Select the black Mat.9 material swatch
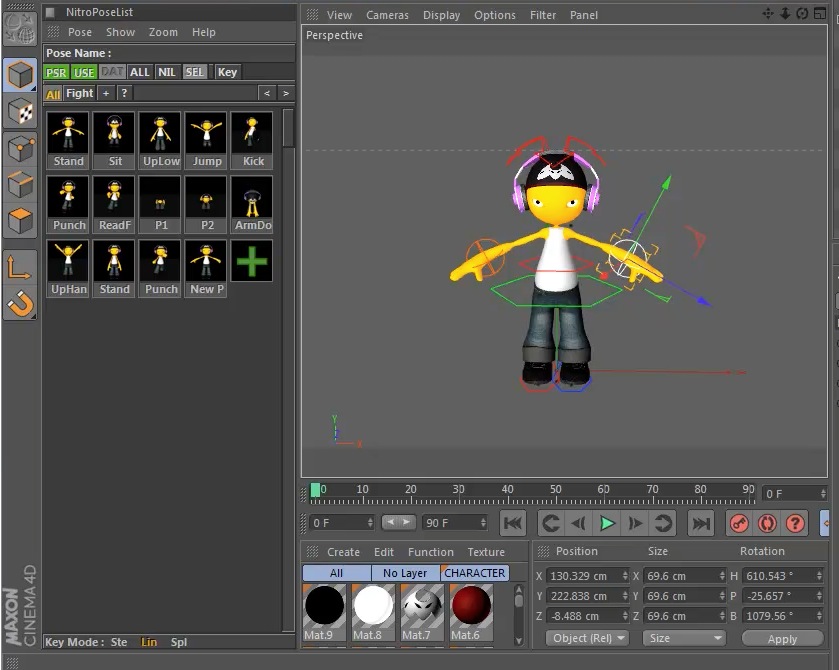Screen dimensions: 839x670 click(x=323, y=605)
